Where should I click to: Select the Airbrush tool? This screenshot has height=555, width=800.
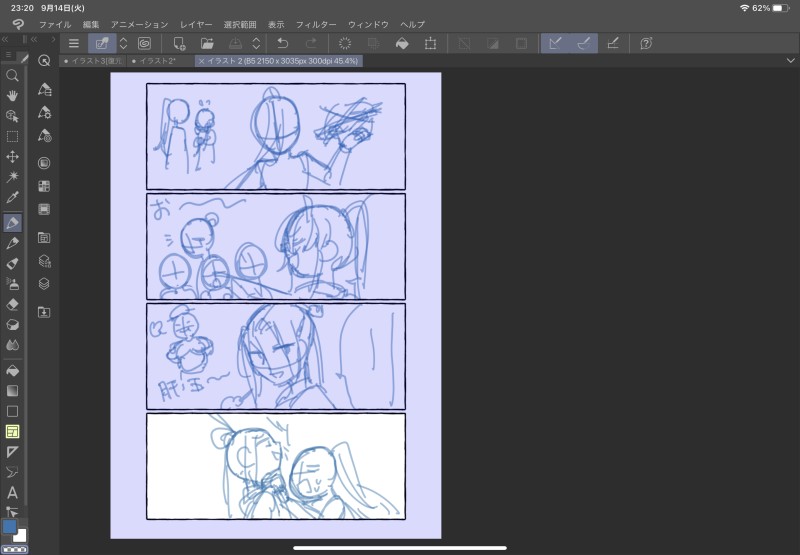point(12,284)
